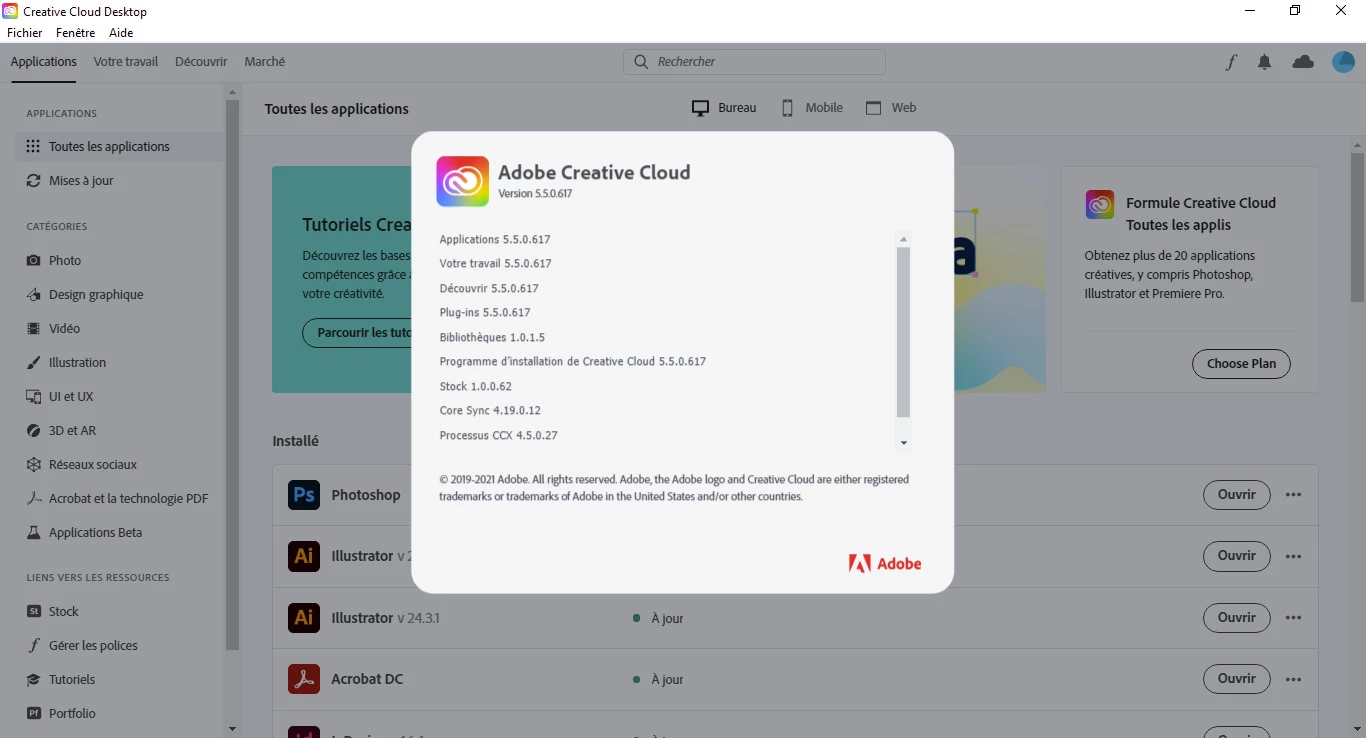Click the Photoshop app icon
Screen dimensions: 1366x738
(x=304, y=495)
